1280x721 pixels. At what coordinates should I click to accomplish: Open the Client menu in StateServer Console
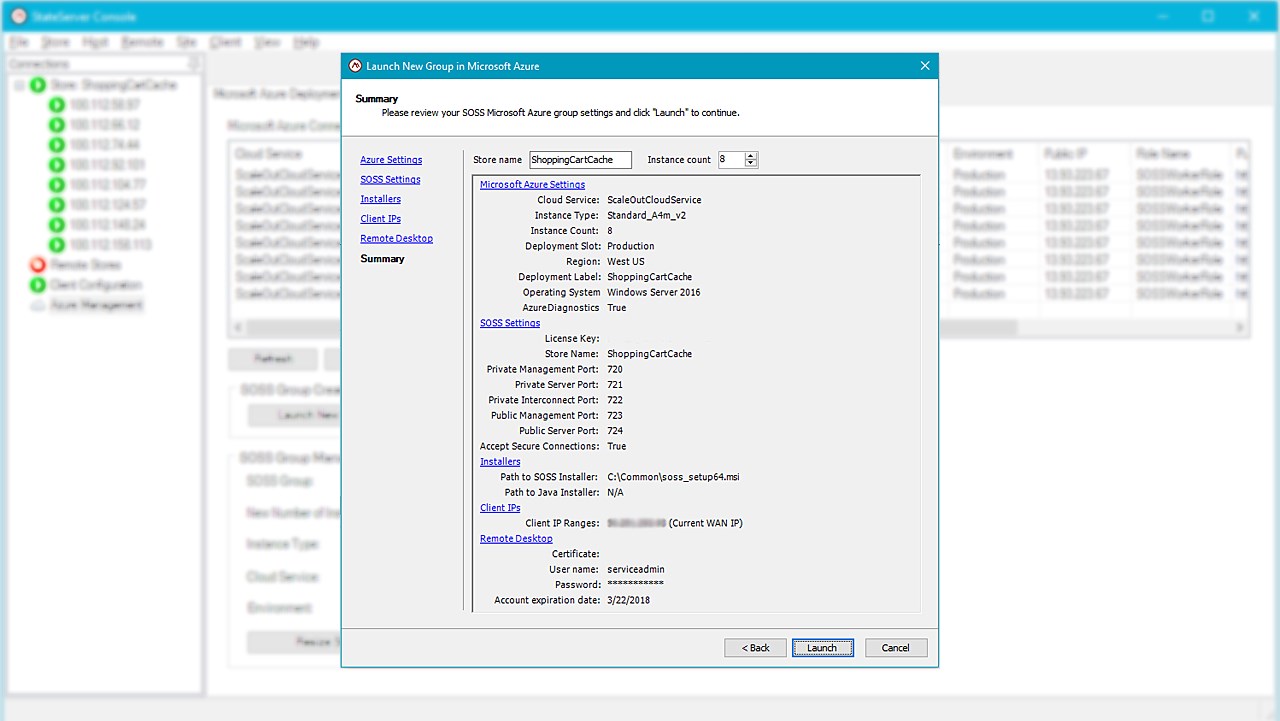pyautogui.click(x=226, y=42)
